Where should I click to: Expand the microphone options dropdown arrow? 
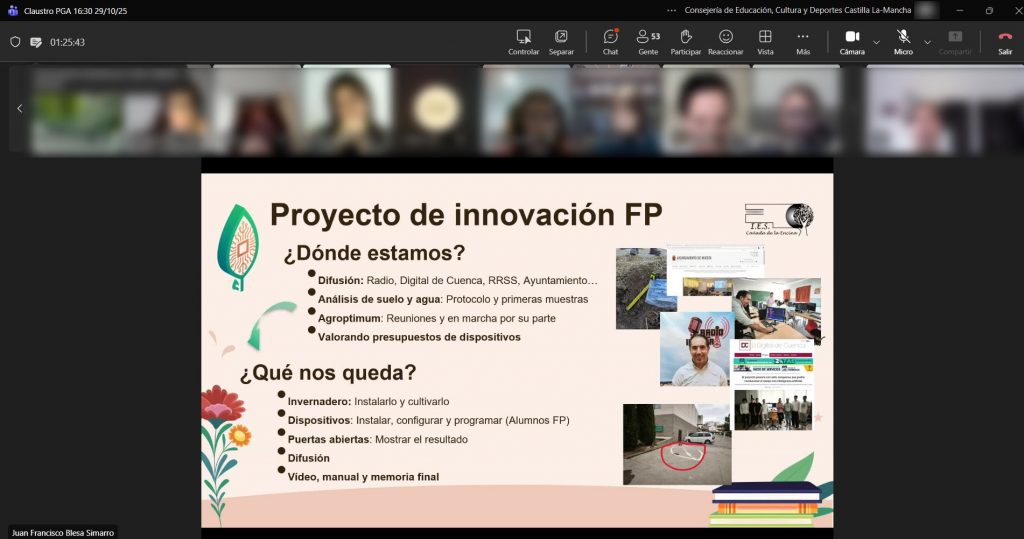point(927,42)
